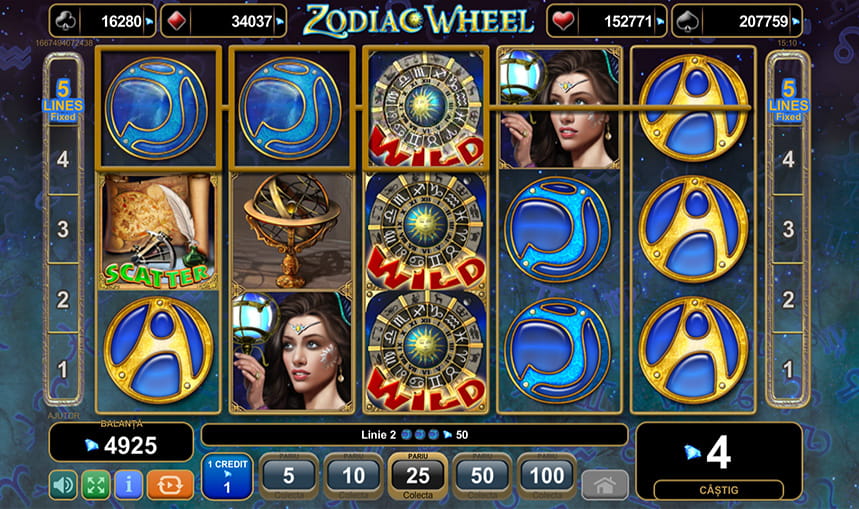
Task: Select line 2 on right line indicator
Action: [x=788, y=300]
